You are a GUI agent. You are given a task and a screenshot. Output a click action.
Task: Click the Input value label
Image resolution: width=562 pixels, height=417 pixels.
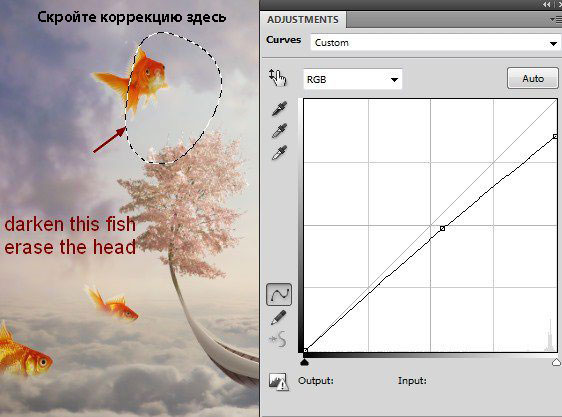412,380
